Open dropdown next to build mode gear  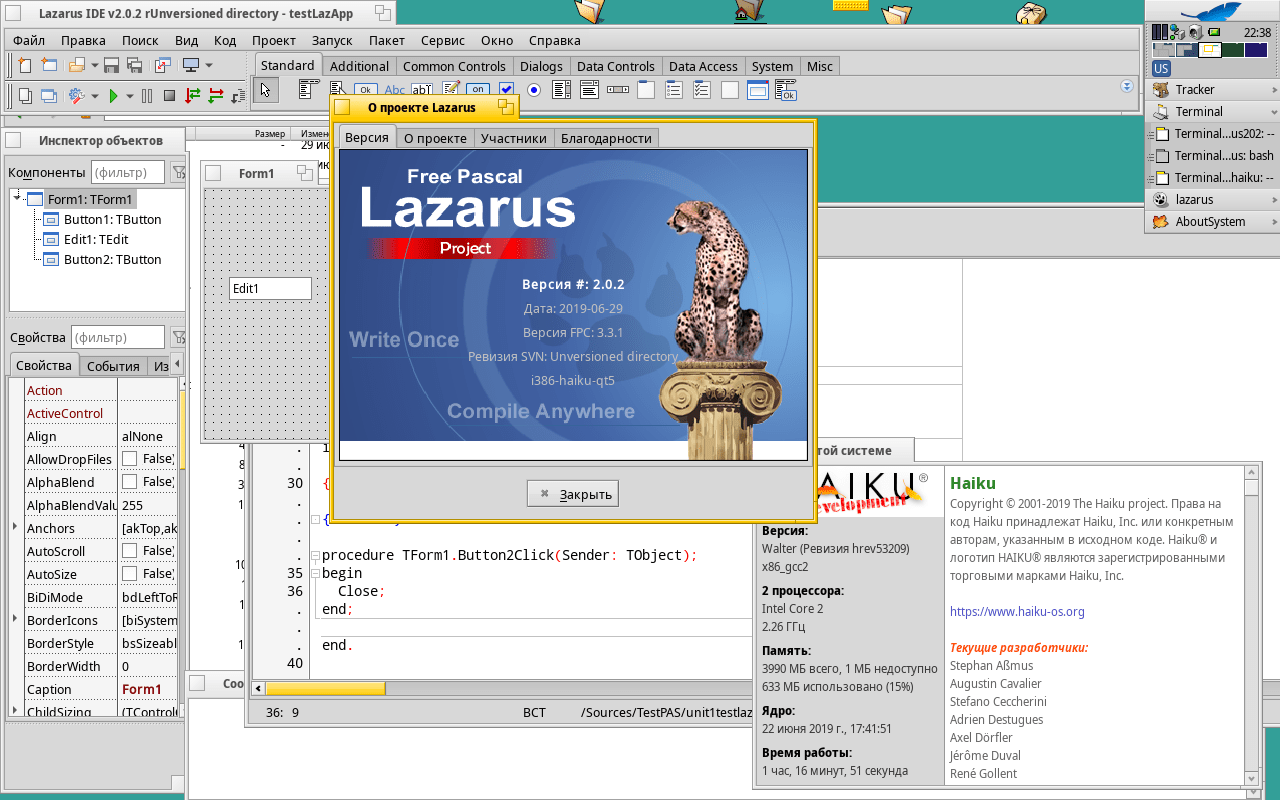coord(95,96)
